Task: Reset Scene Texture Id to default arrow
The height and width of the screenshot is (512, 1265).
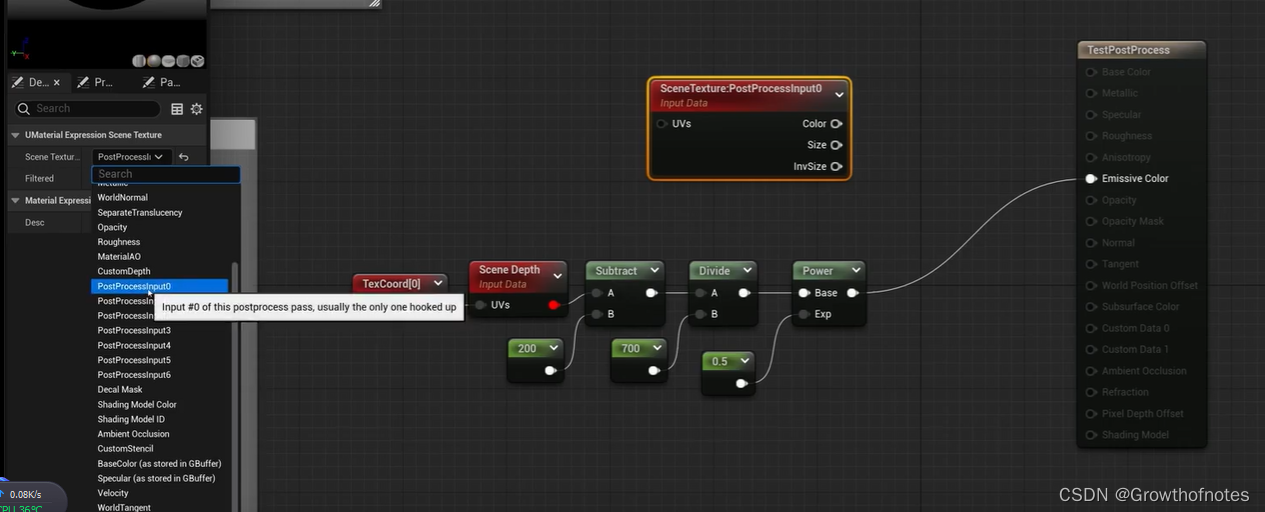Action: pyautogui.click(x=183, y=157)
